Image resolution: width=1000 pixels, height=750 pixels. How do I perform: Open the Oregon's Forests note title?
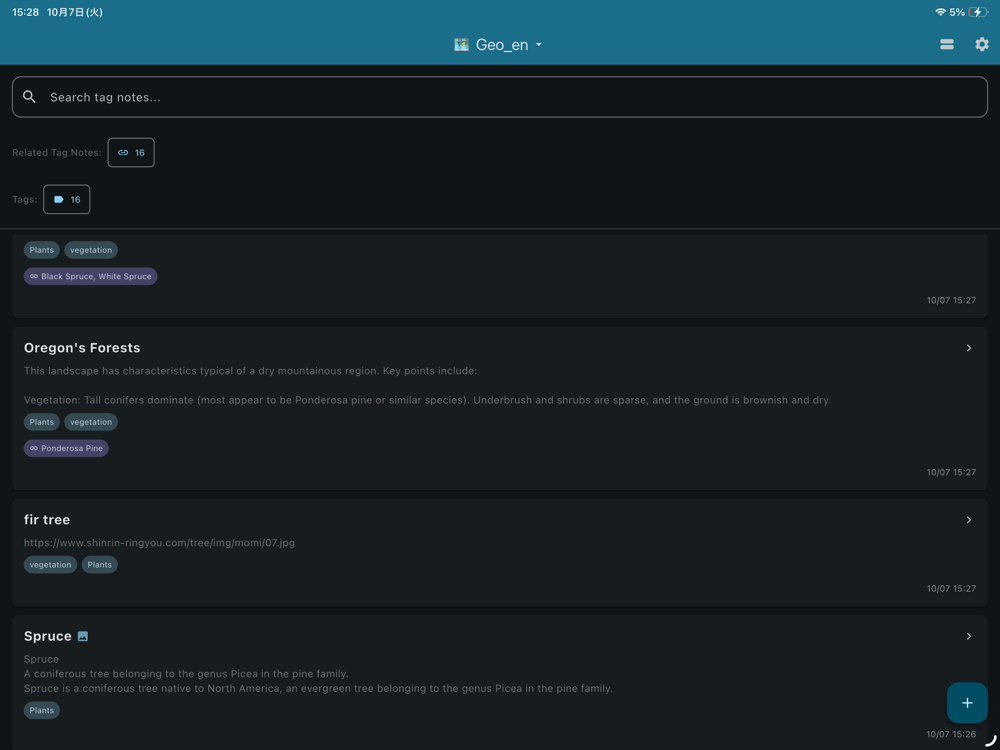[x=82, y=348]
